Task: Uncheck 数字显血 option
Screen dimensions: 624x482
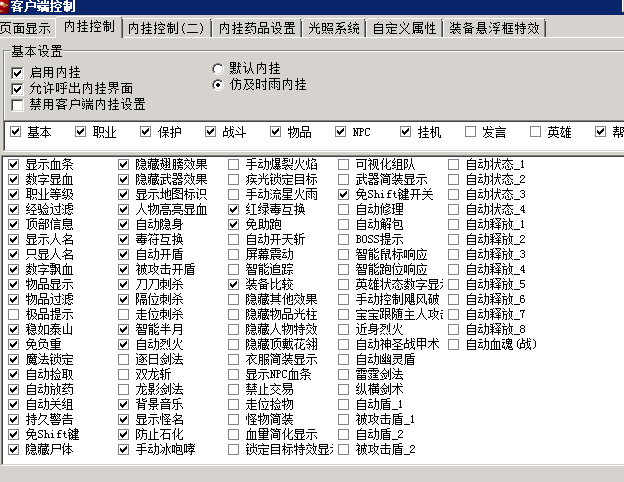Action: (14, 180)
